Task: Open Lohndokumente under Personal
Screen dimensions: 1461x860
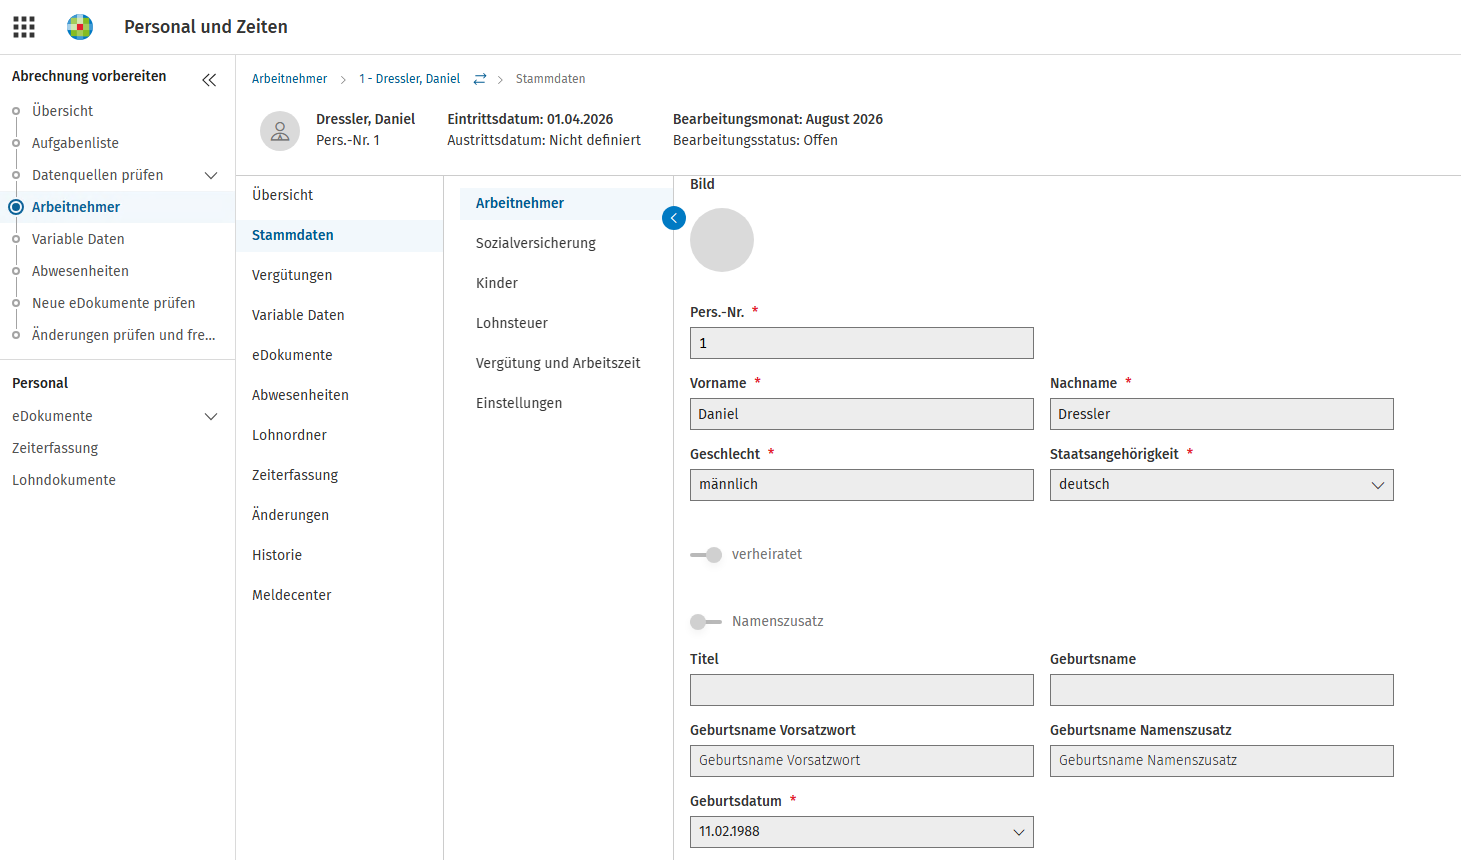Action: point(64,480)
